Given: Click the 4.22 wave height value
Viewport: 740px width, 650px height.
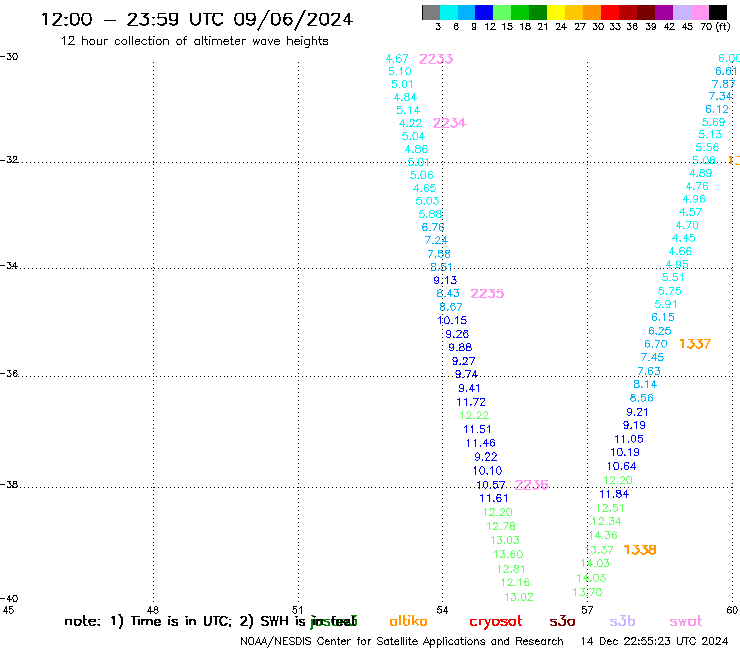Looking at the screenshot, I should pos(410,123).
